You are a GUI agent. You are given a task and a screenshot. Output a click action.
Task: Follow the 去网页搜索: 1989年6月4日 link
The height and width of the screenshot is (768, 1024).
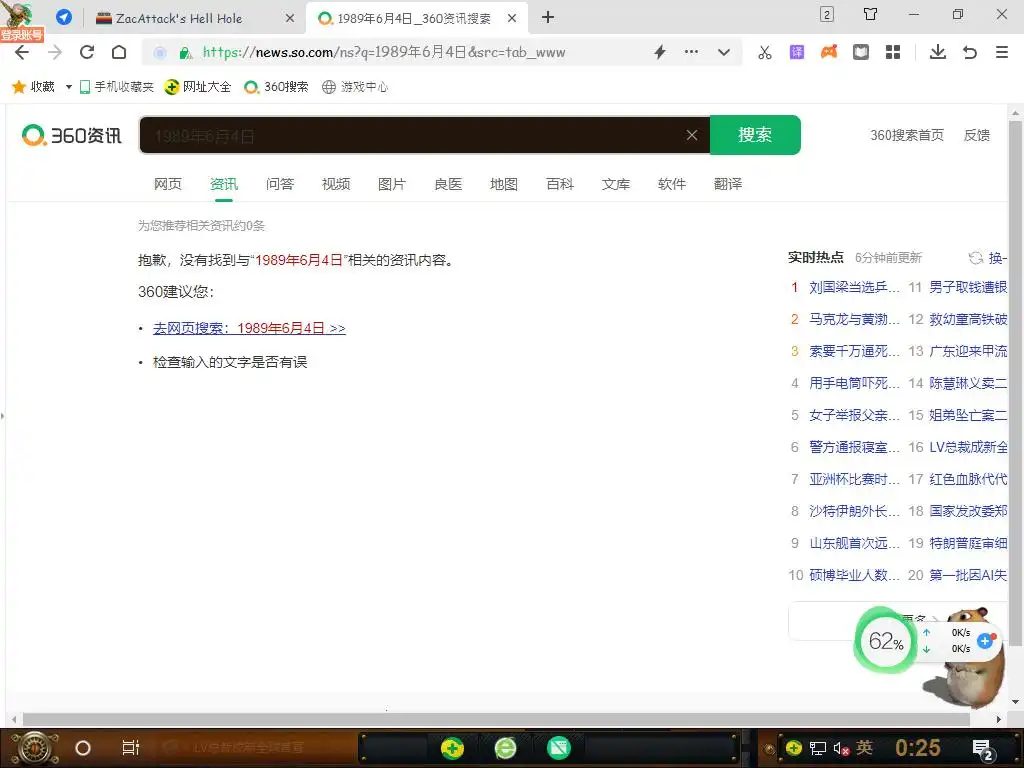click(x=249, y=328)
